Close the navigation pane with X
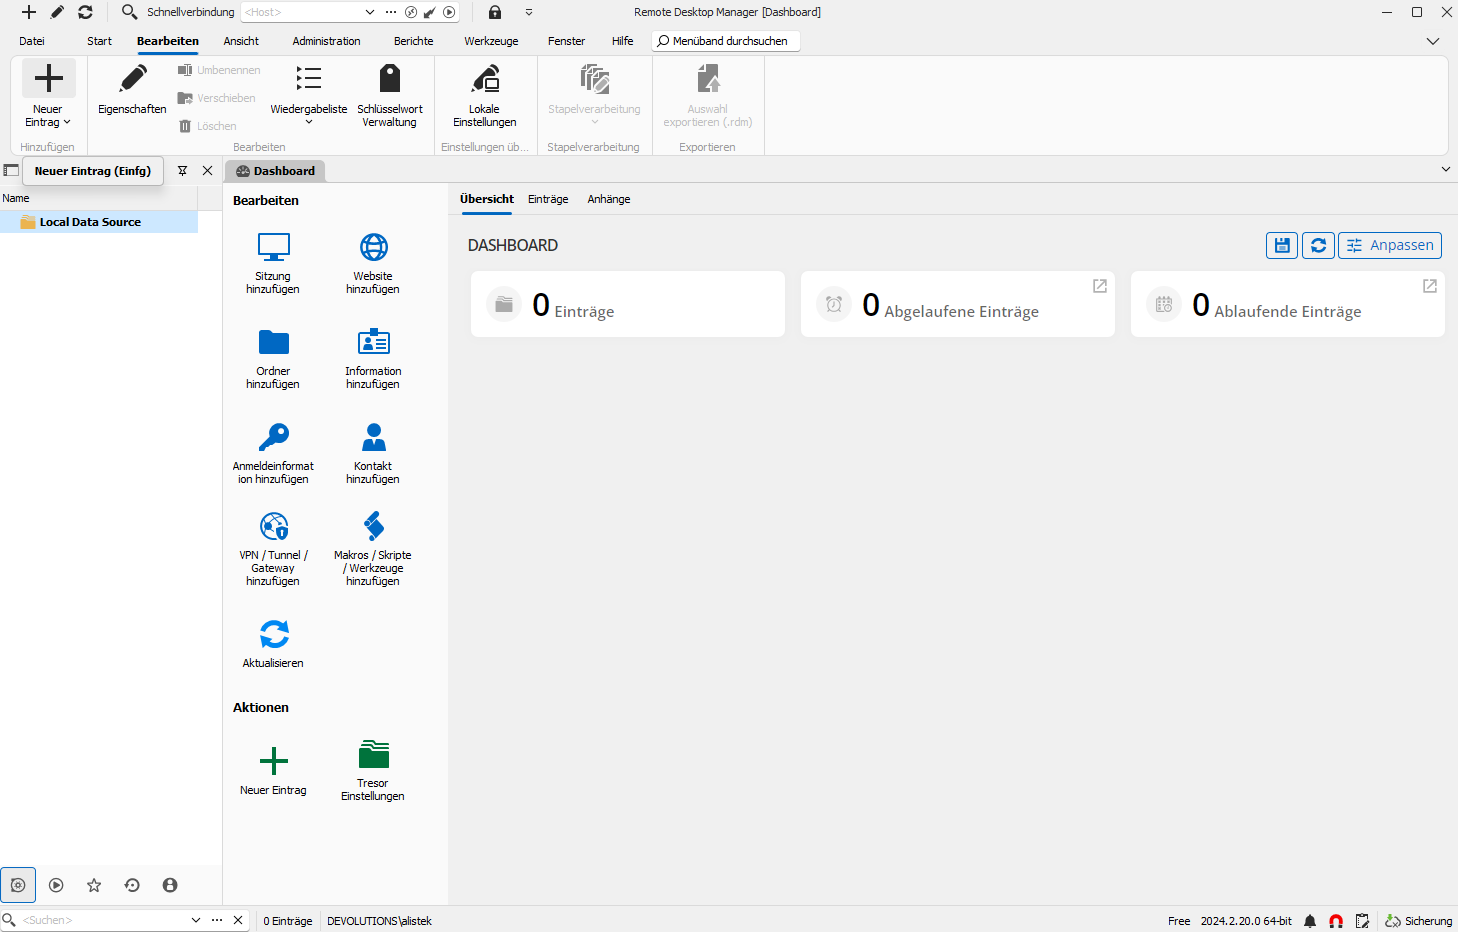Viewport: 1458px width, 932px height. (x=207, y=171)
